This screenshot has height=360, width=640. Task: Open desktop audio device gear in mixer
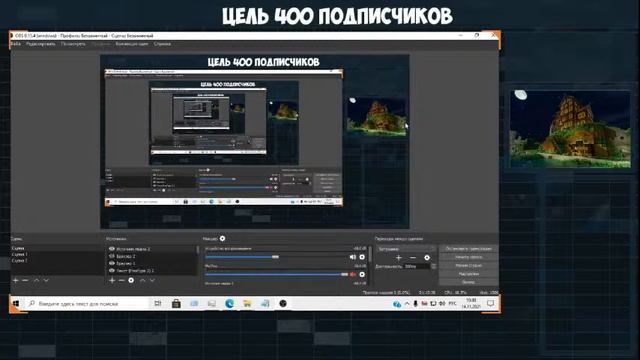[x=362, y=257]
